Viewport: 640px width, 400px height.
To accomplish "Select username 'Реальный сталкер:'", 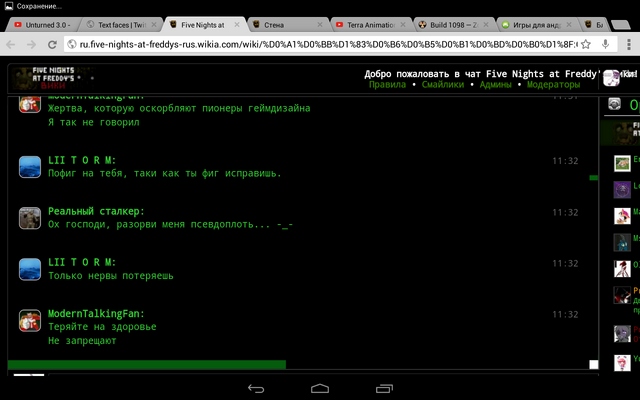I will tap(96, 211).
